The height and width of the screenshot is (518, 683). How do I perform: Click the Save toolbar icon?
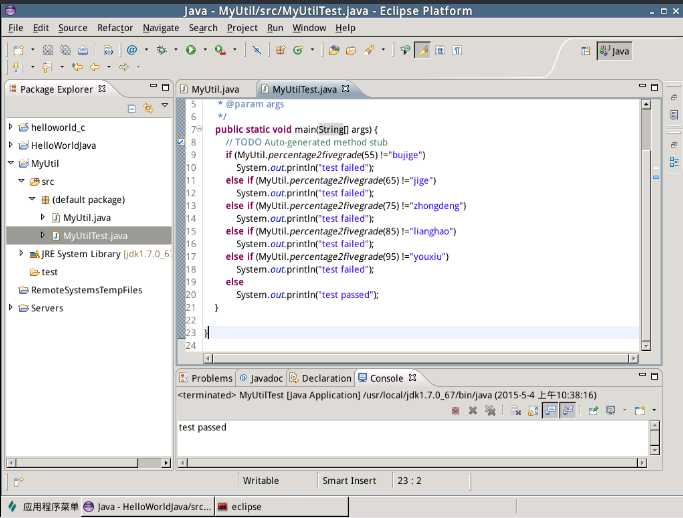point(48,50)
